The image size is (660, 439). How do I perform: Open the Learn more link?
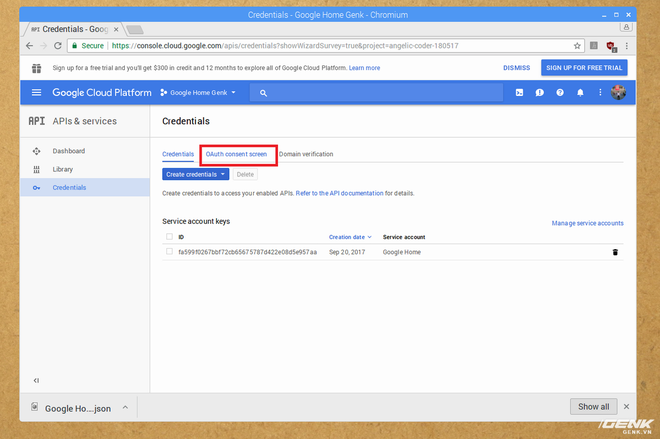pyautogui.click(x=364, y=68)
